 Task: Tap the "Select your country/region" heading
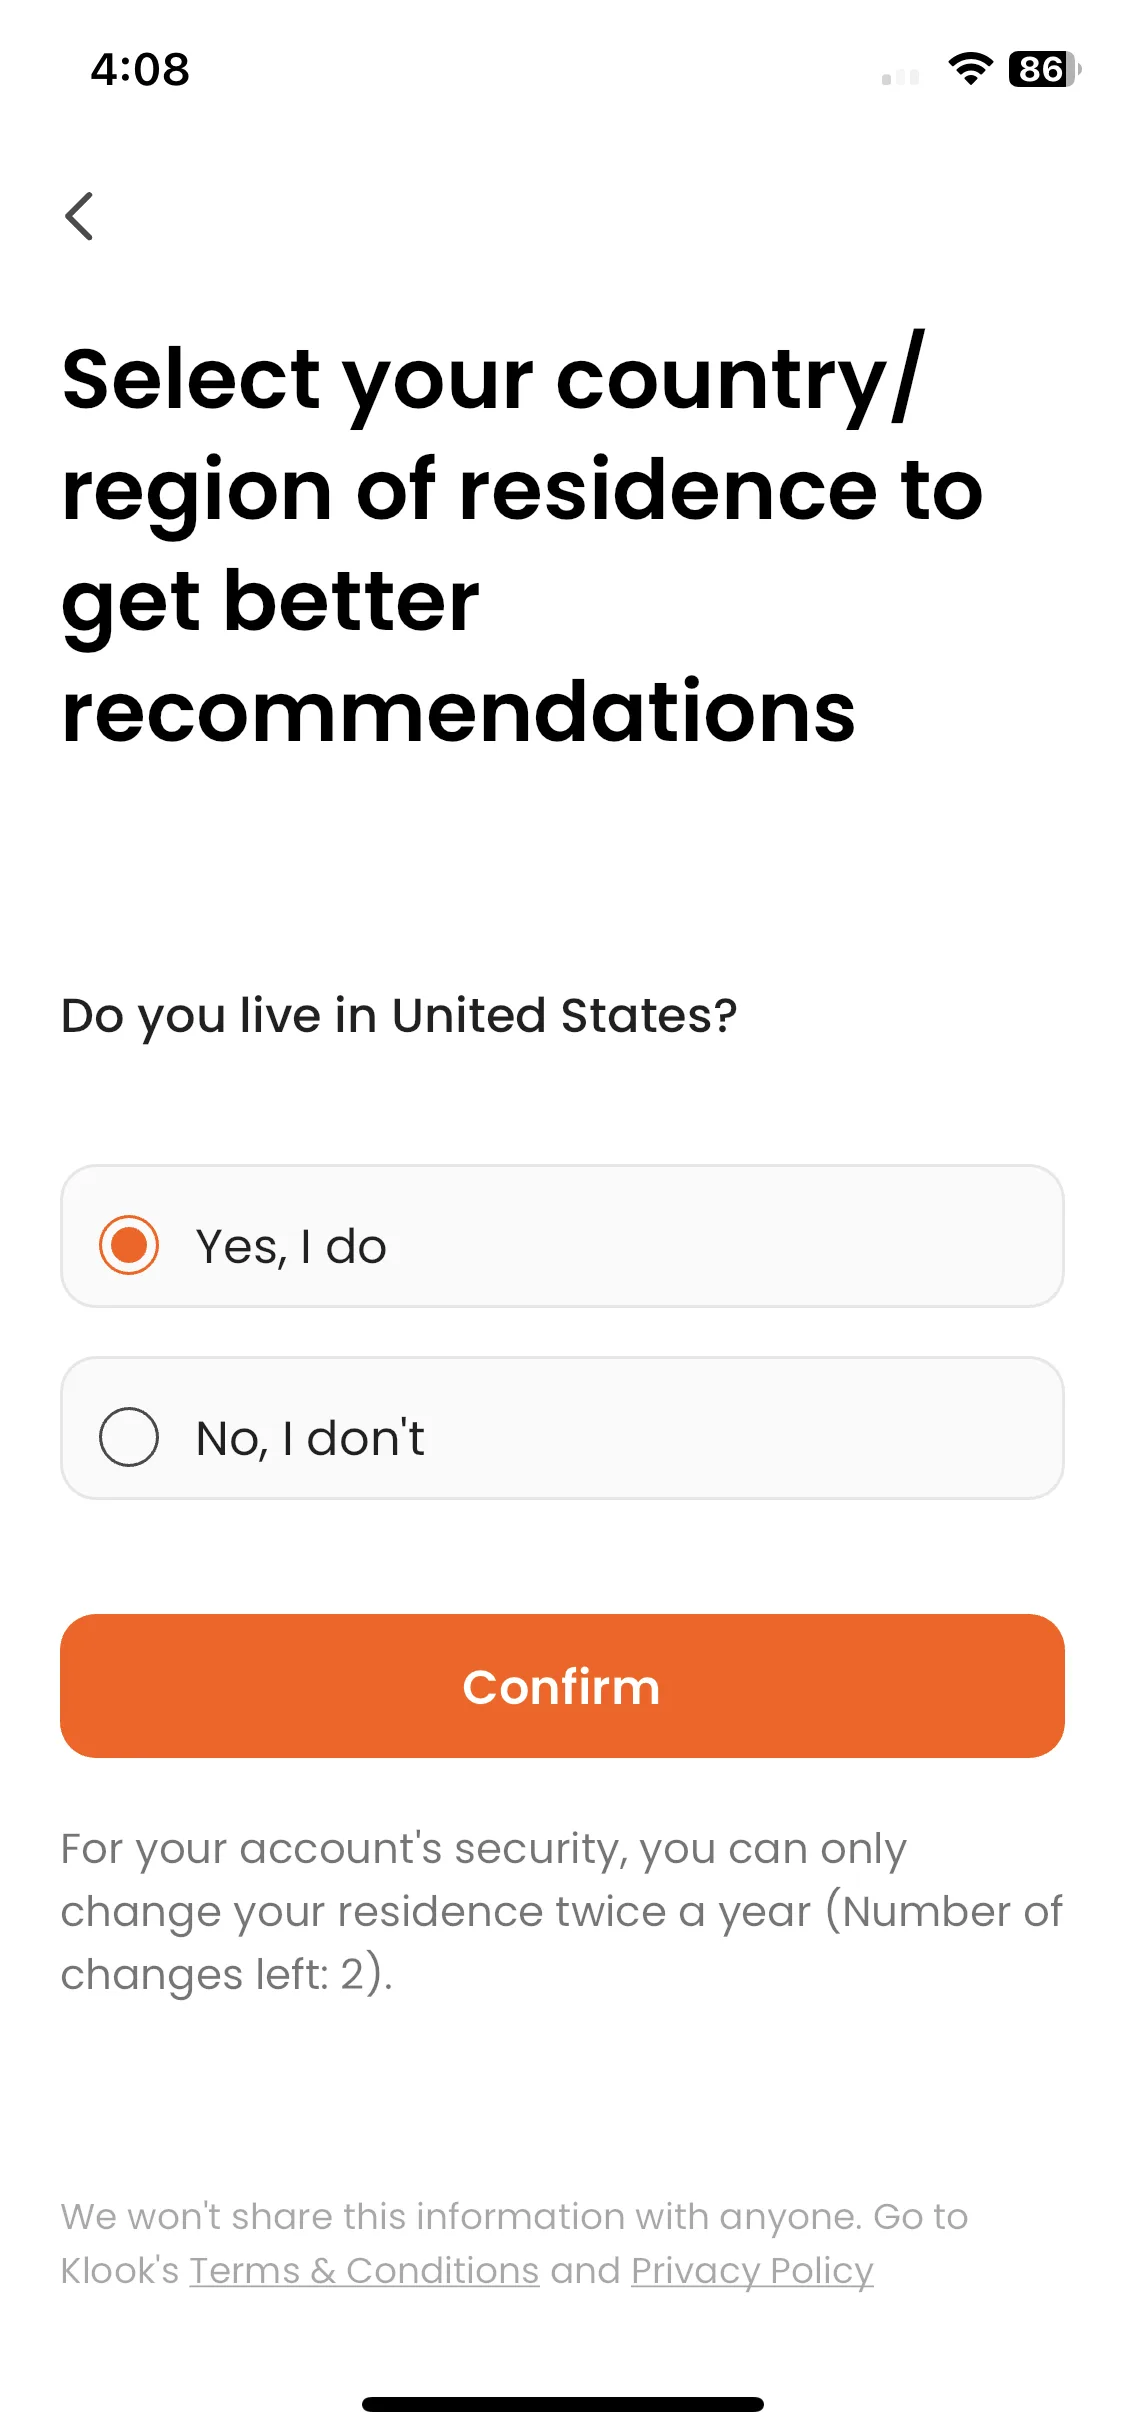click(522, 544)
